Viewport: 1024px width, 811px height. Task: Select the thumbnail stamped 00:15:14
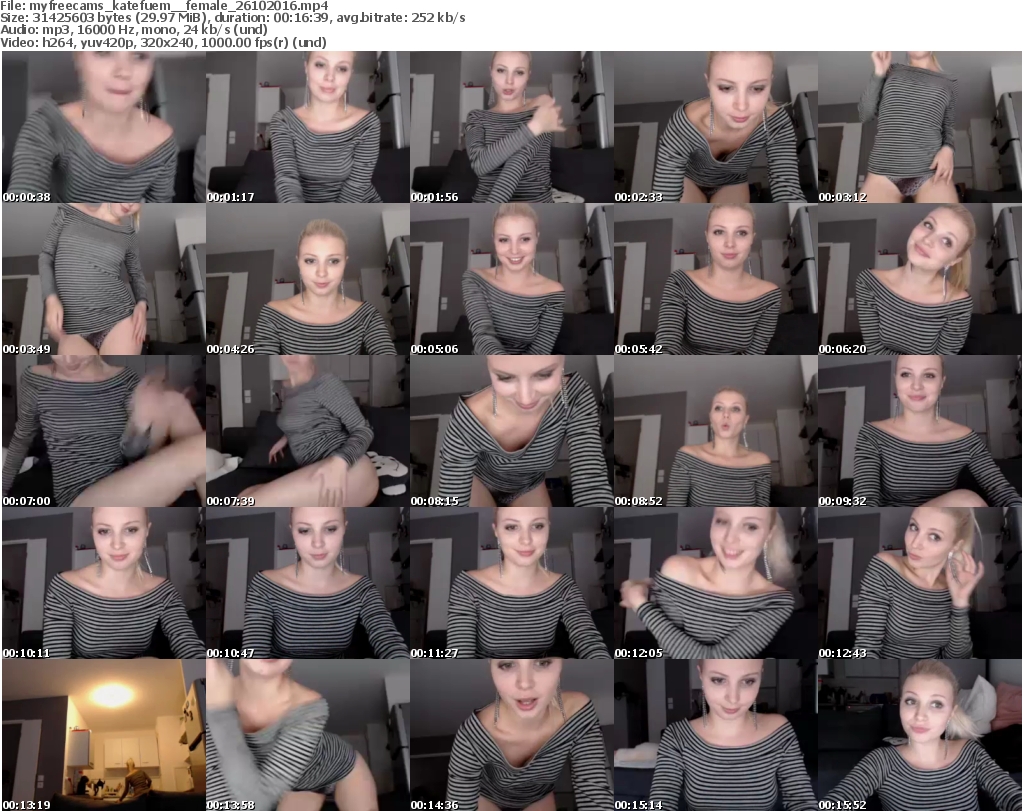[x=716, y=735]
